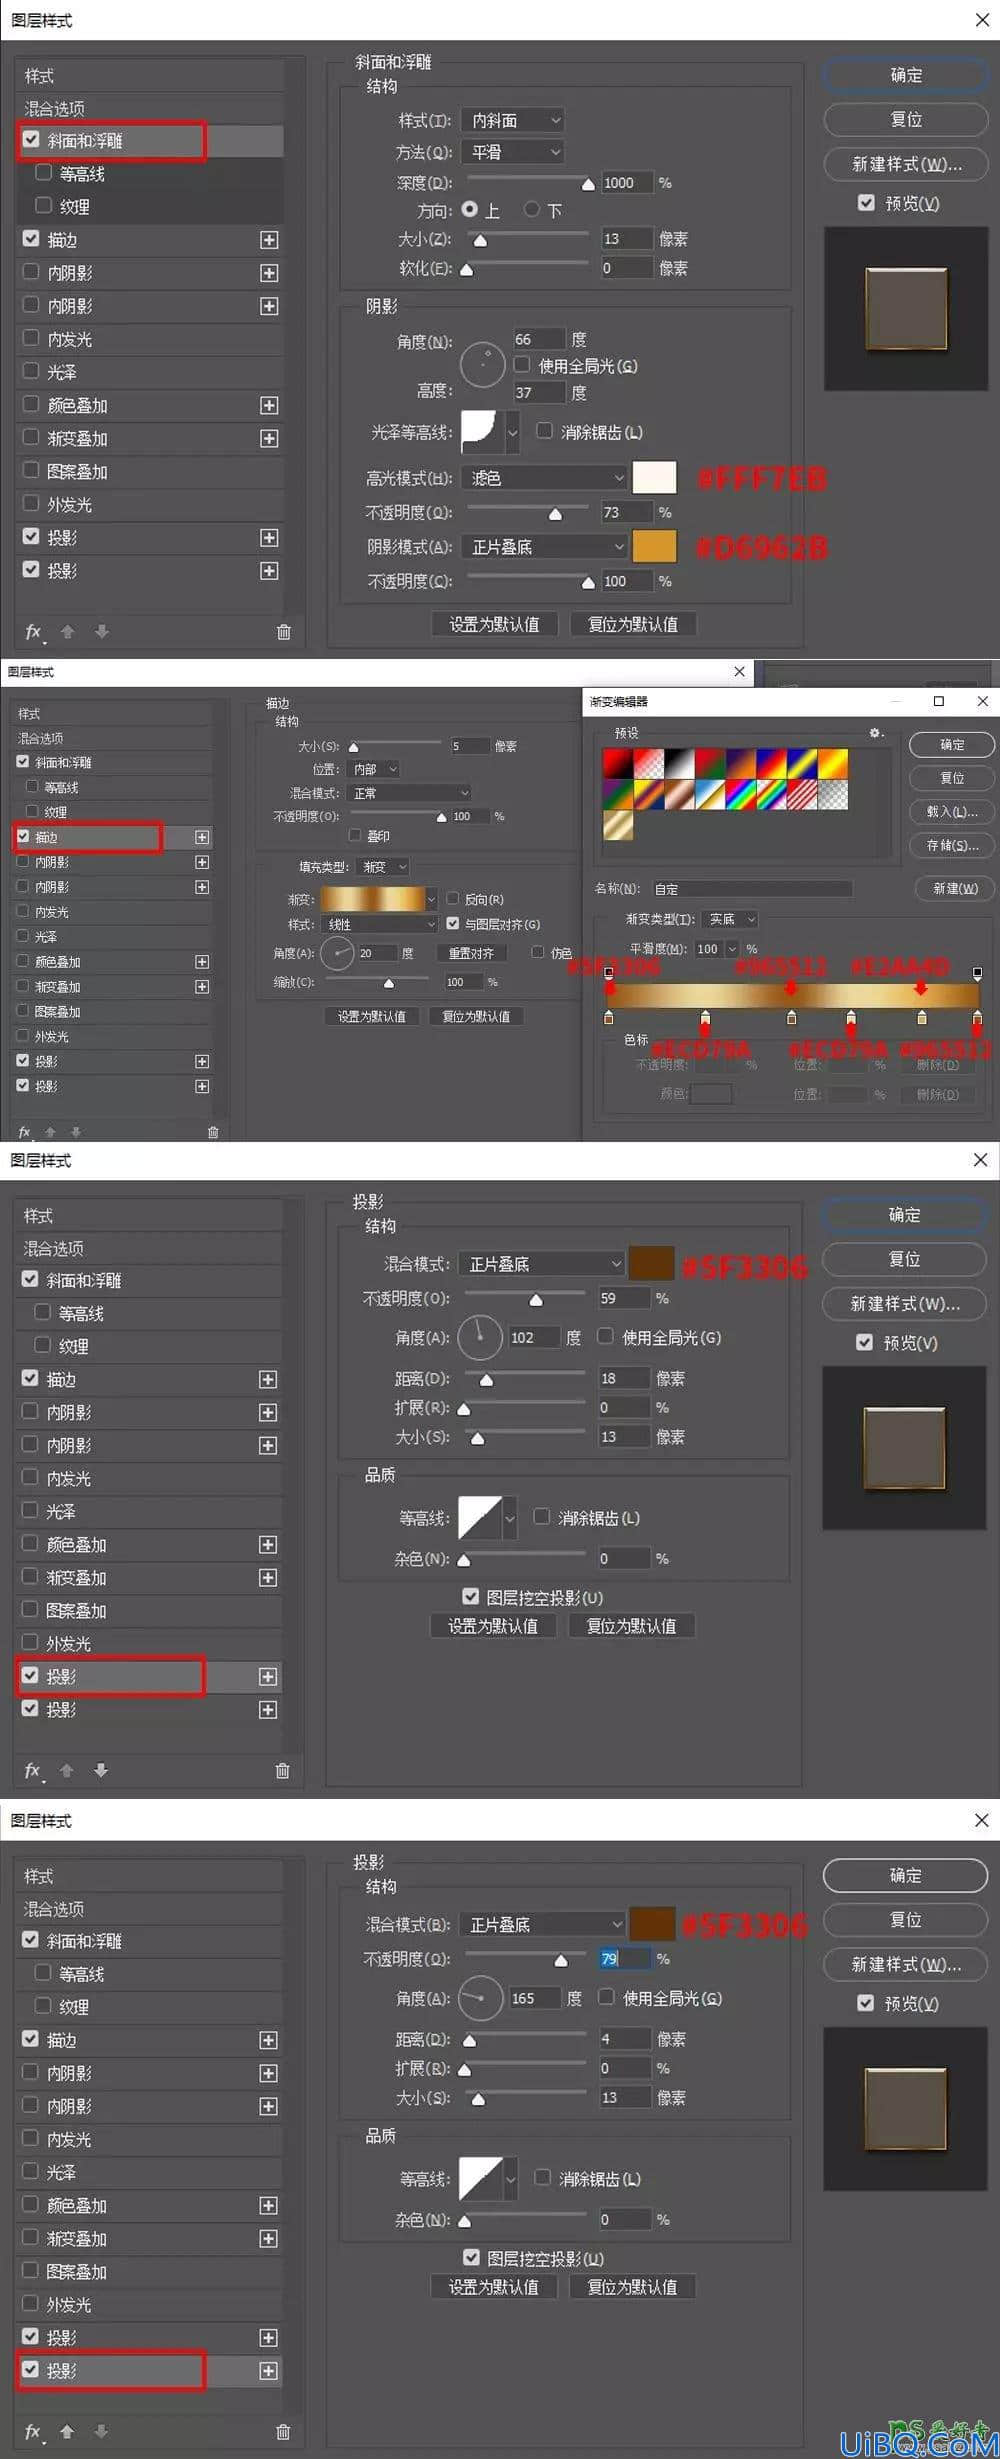The image size is (1000, 2459).
Task: Click the 名称 field in the Gradient Editor
Action: (752, 889)
